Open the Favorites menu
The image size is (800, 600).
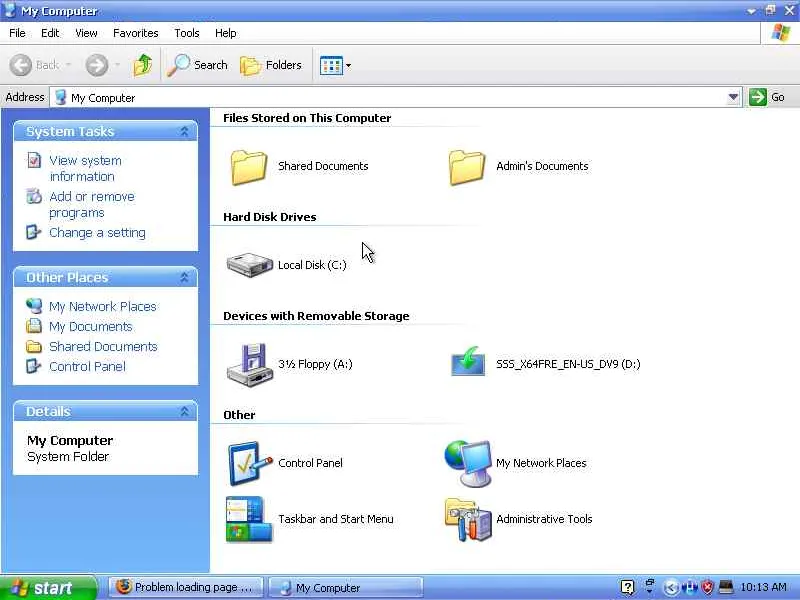[x=136, y=33]
